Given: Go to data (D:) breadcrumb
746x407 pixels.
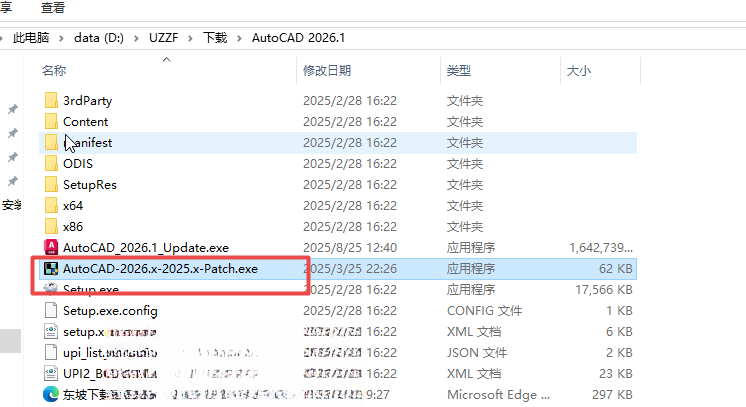Looking at the screenshot, I should point(98,38).
